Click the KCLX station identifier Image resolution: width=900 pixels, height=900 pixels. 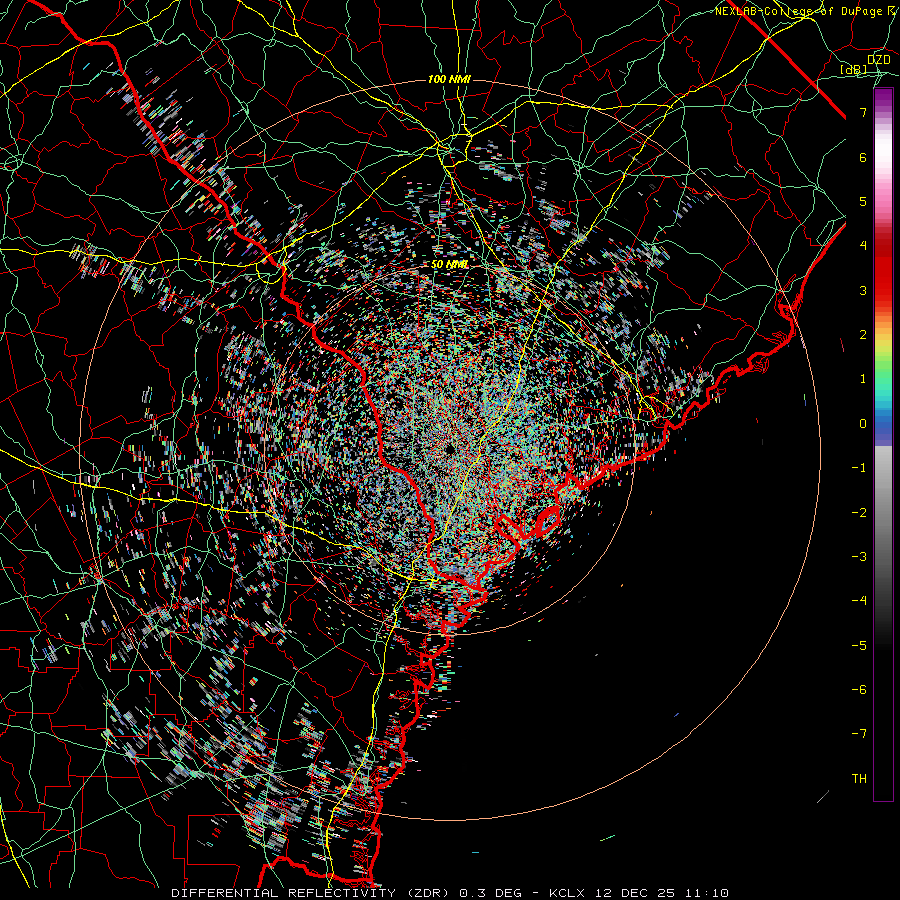point(568,893)
